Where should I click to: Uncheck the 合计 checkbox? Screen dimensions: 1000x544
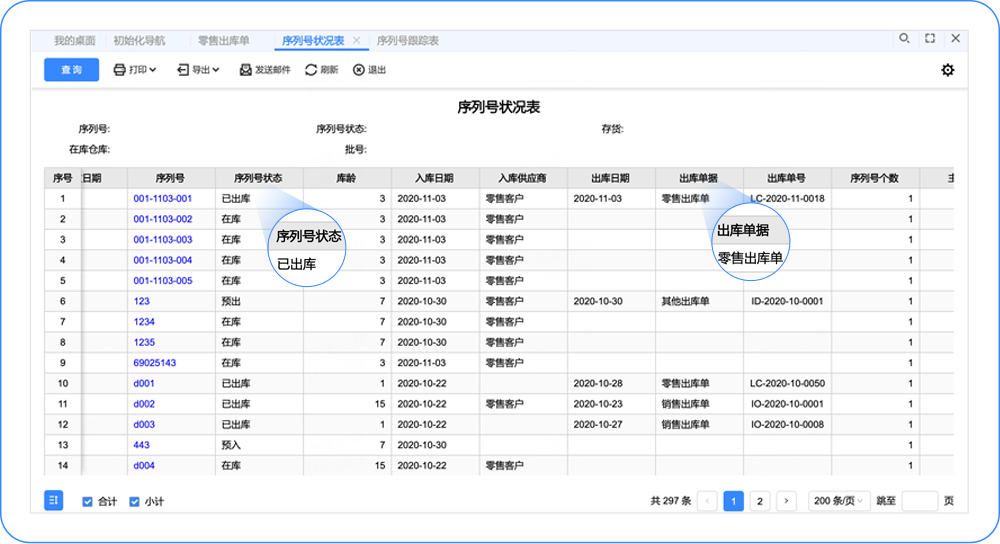click(x=88, y=501)
